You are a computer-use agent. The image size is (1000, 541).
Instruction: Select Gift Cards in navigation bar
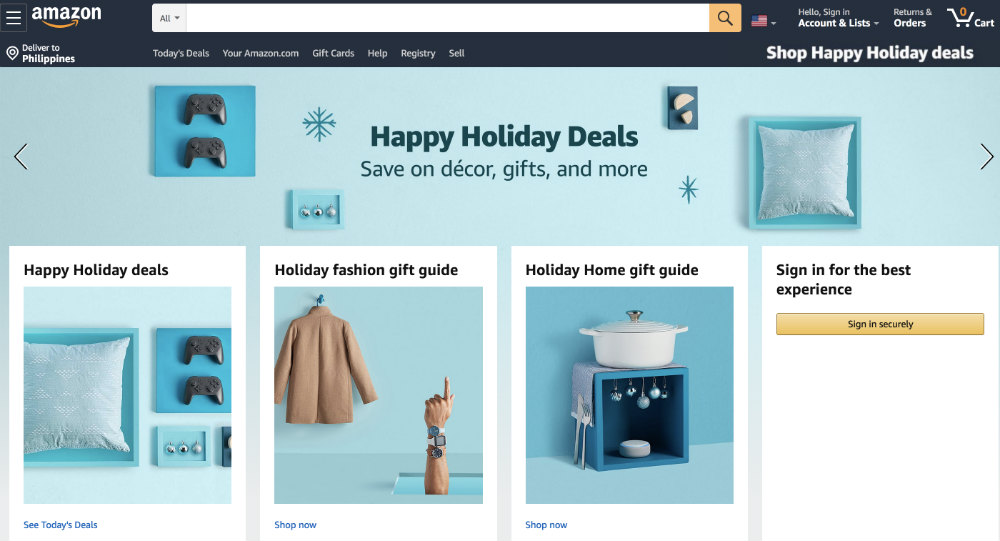click(x=333, y=53)
